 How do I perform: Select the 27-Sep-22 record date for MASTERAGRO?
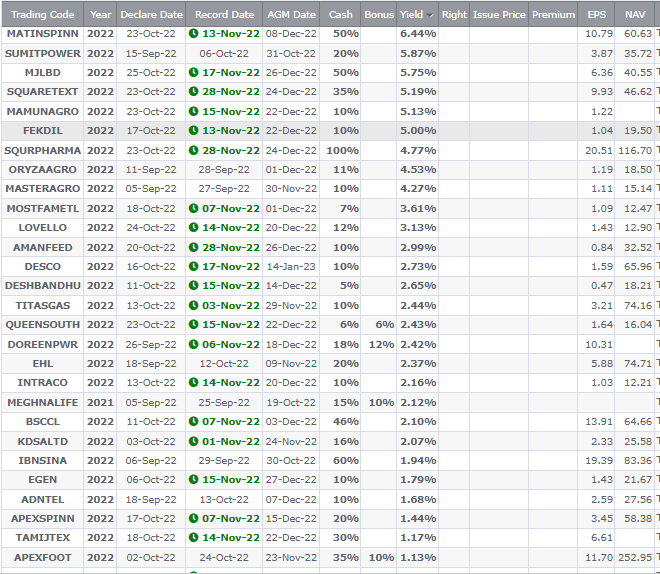point(224,189)
